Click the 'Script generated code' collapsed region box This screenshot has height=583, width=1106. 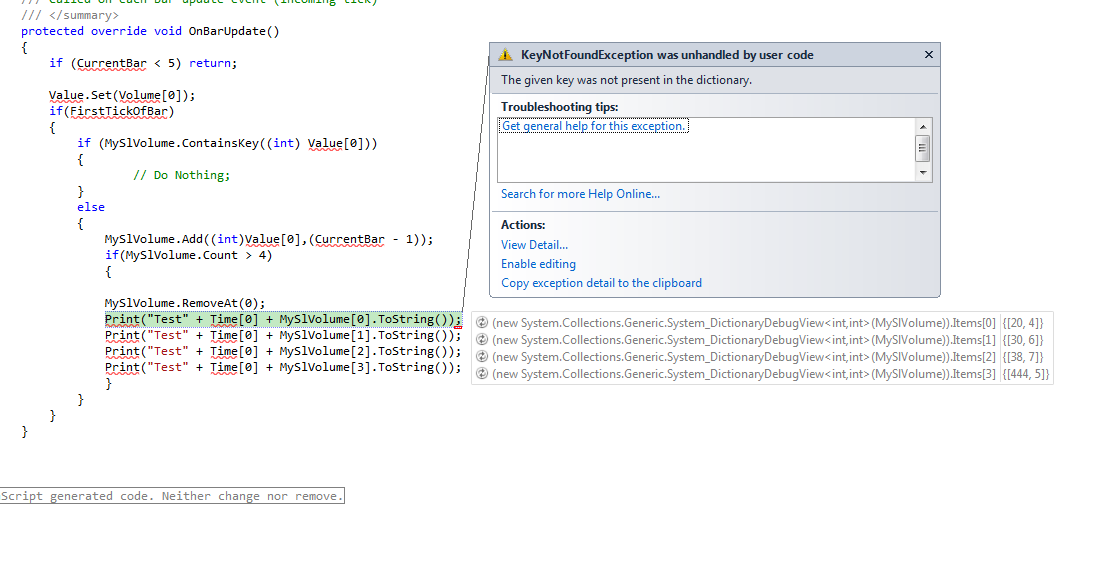[x=172, y=496]
